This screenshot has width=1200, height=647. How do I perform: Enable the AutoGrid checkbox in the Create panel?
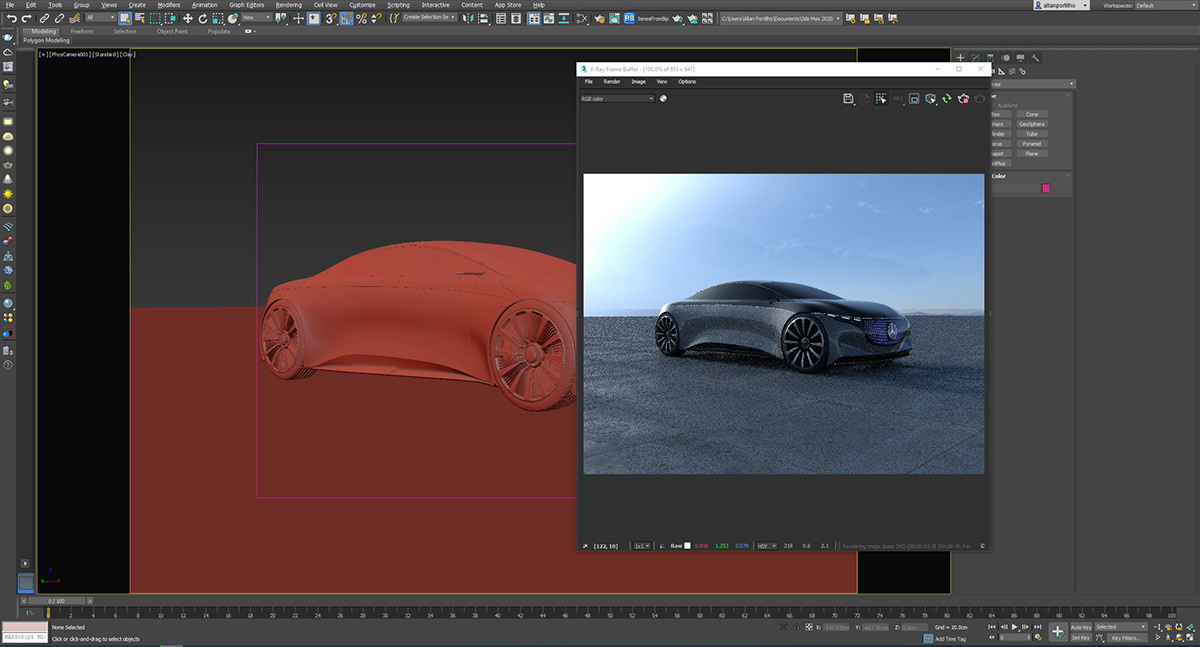pos(995,105)
